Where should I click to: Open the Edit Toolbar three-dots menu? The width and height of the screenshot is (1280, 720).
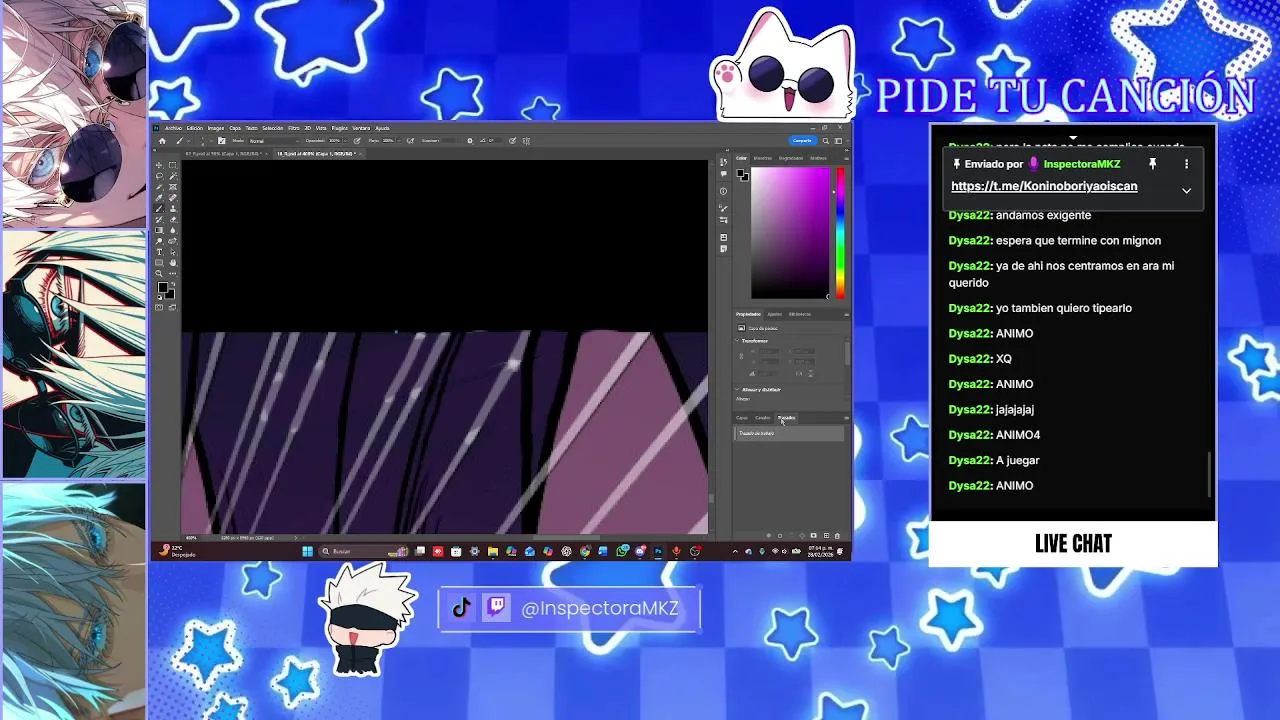[173, 273]
